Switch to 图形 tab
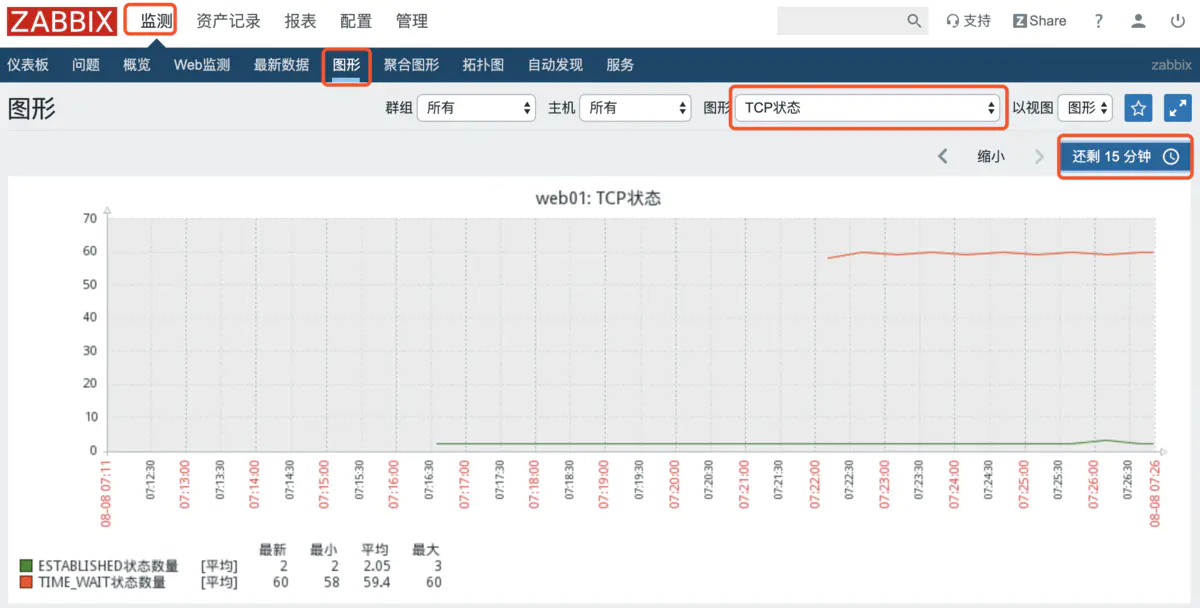This screenshot has width=1200, height=608. (x=346, y=65)
